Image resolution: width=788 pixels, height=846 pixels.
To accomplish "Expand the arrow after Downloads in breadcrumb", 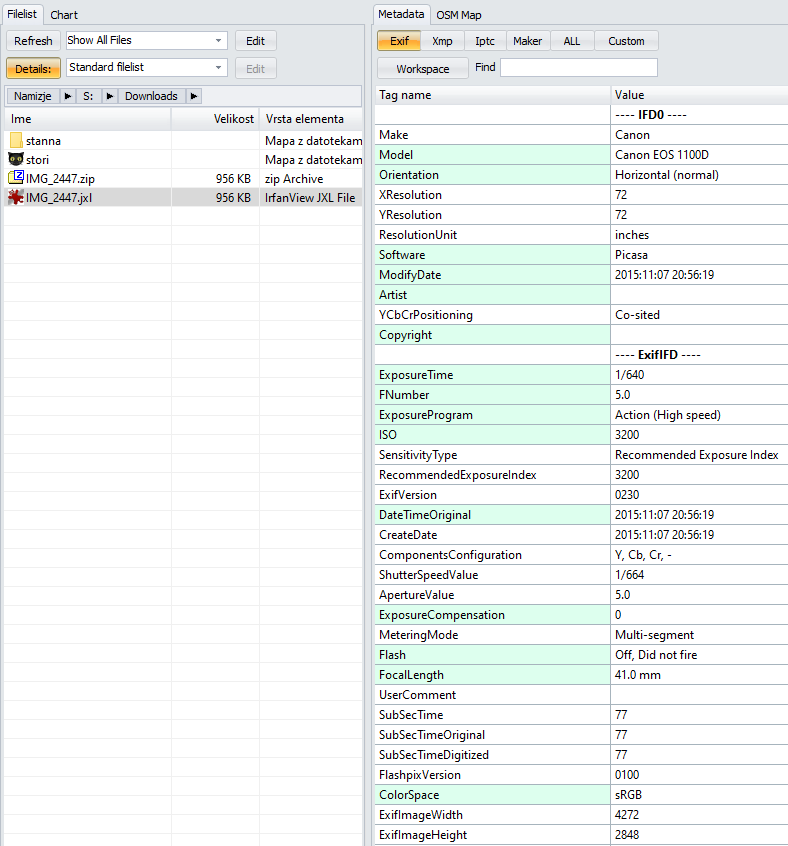I will (194, 96).
